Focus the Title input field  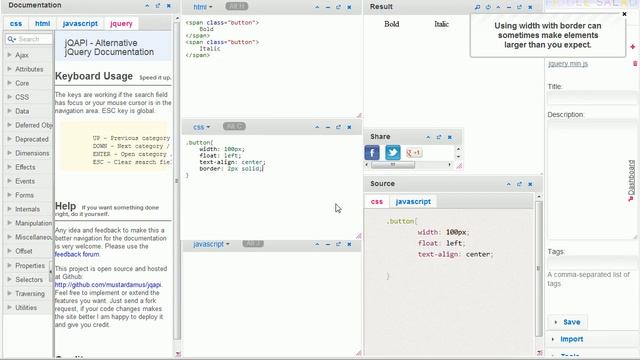tap(591, 98)
